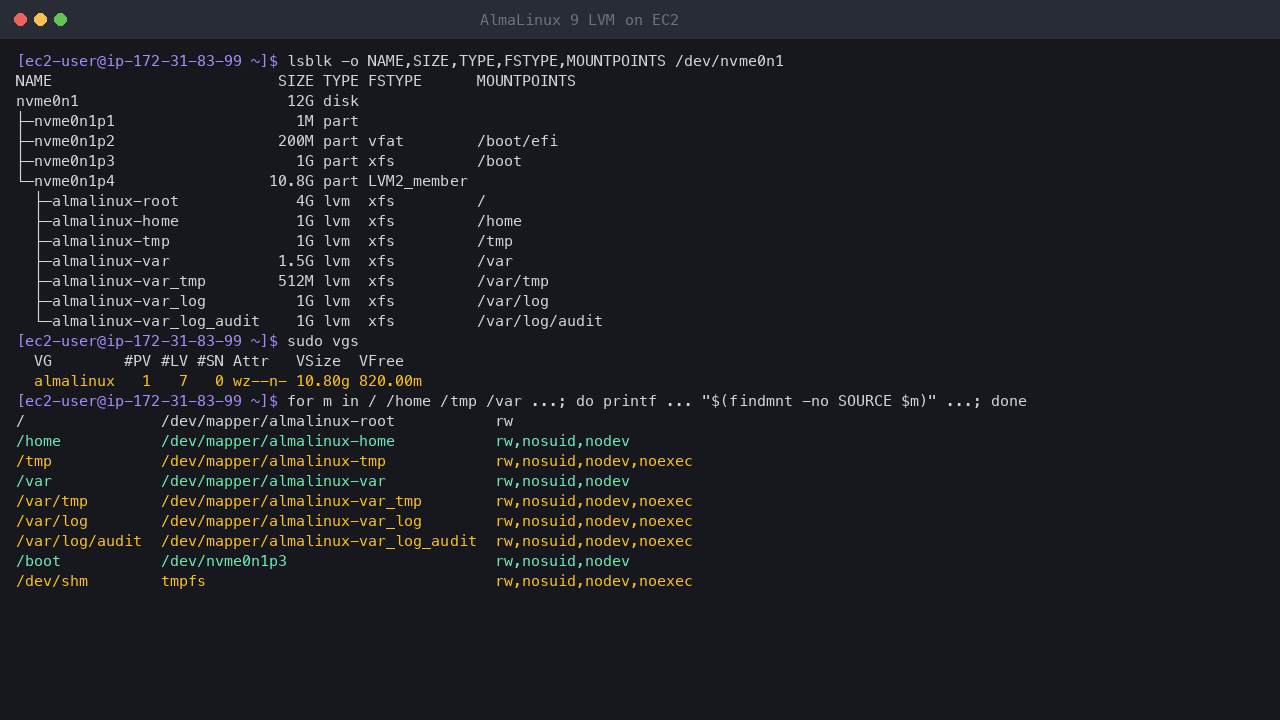Close the terminal window with the red button
Image resolution: width=1280 pixels, height=720 pixels.
[21, 20]
